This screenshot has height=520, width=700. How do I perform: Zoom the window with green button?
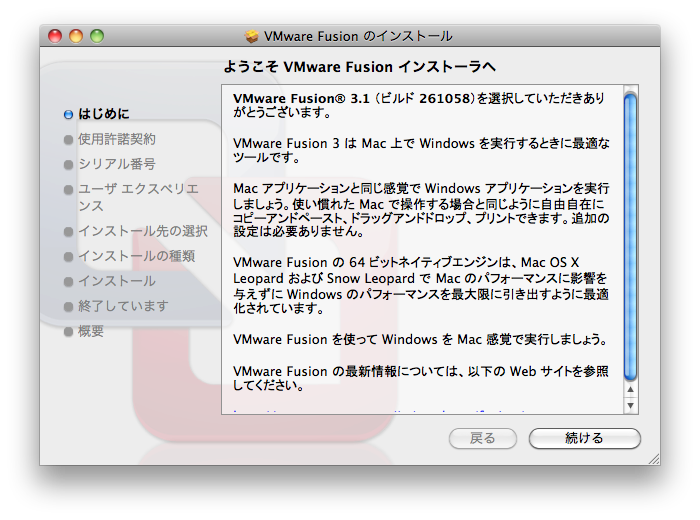click(x=97, y=36)
